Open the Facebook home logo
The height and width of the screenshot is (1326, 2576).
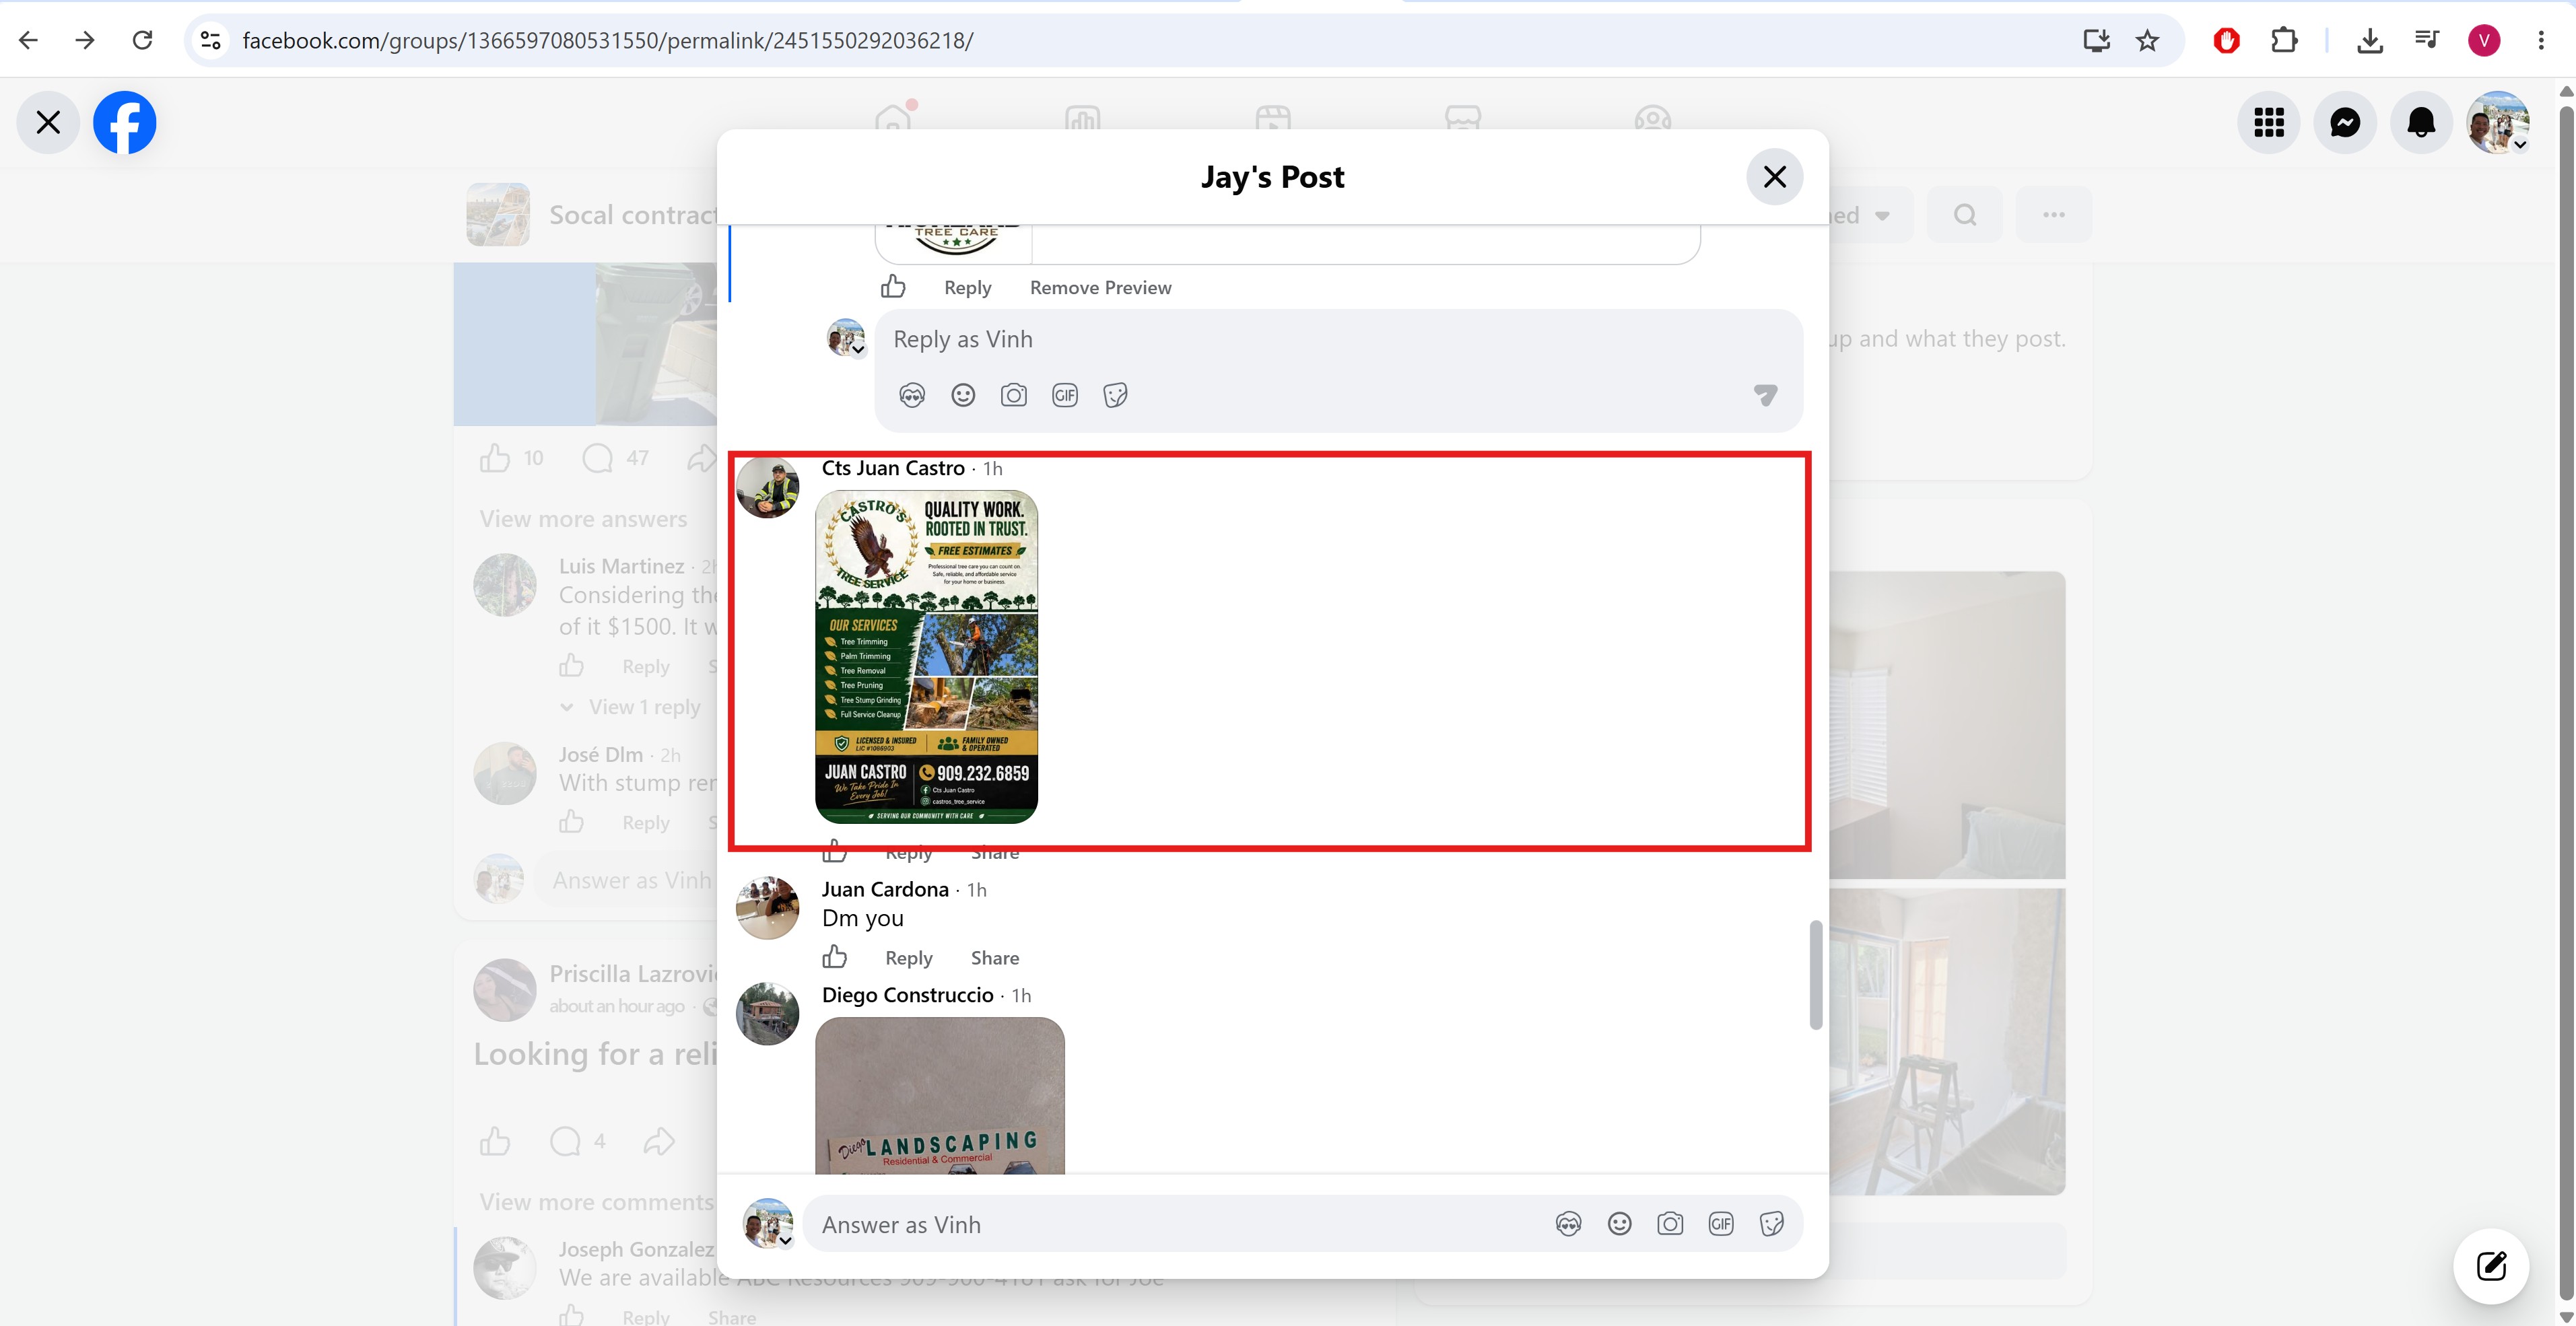pos(125,123)
